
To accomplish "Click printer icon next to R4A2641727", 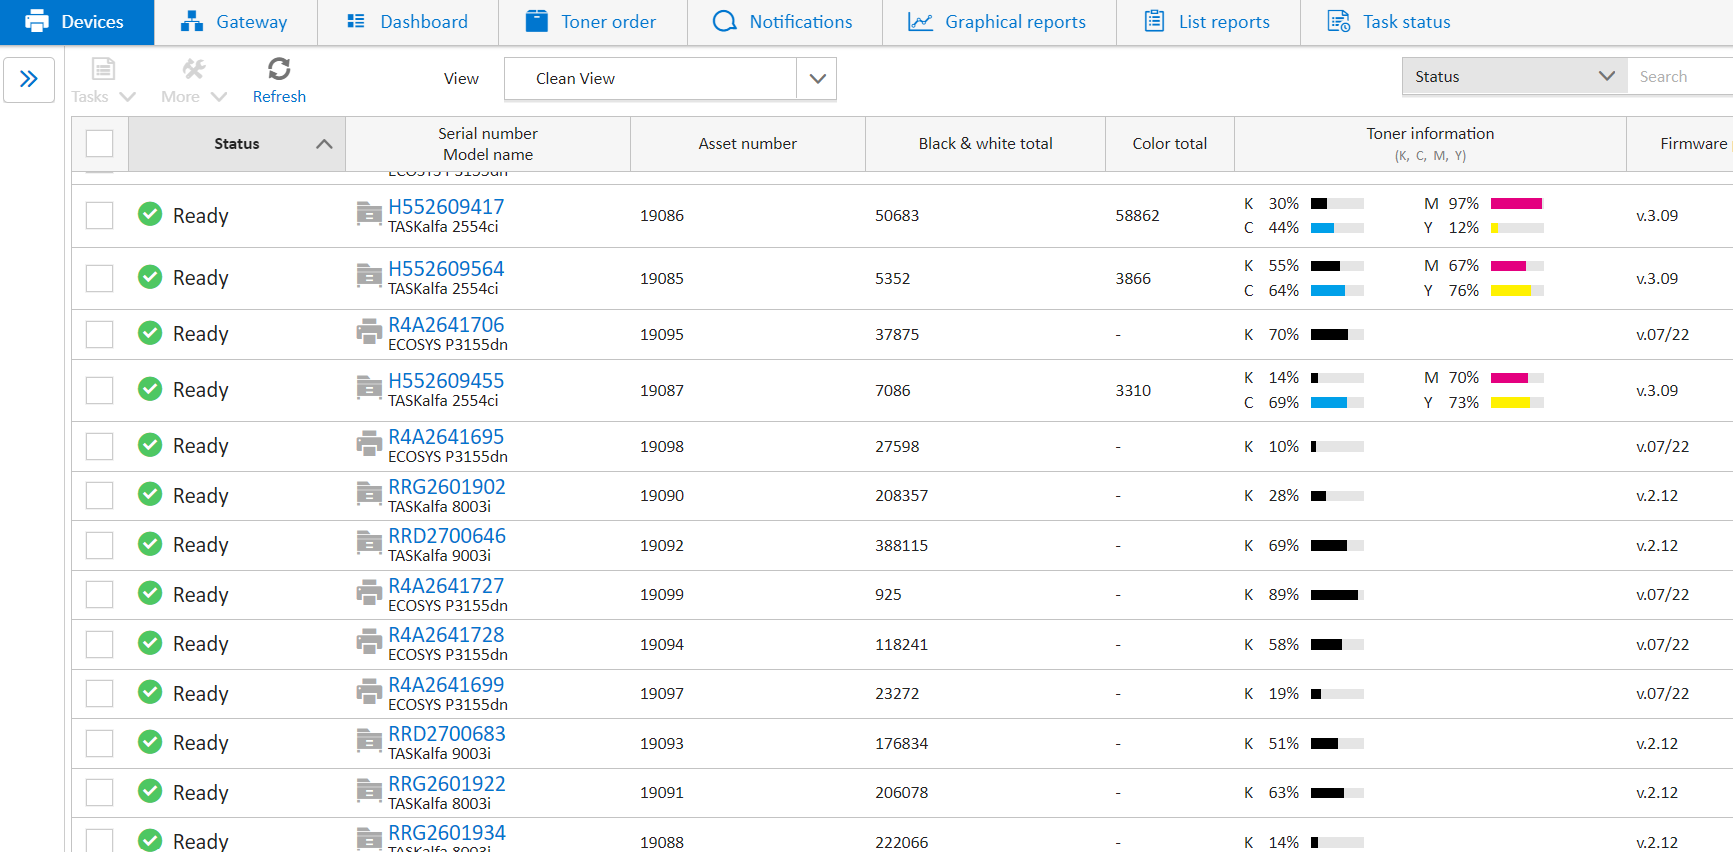I will (x=369, y=592).
